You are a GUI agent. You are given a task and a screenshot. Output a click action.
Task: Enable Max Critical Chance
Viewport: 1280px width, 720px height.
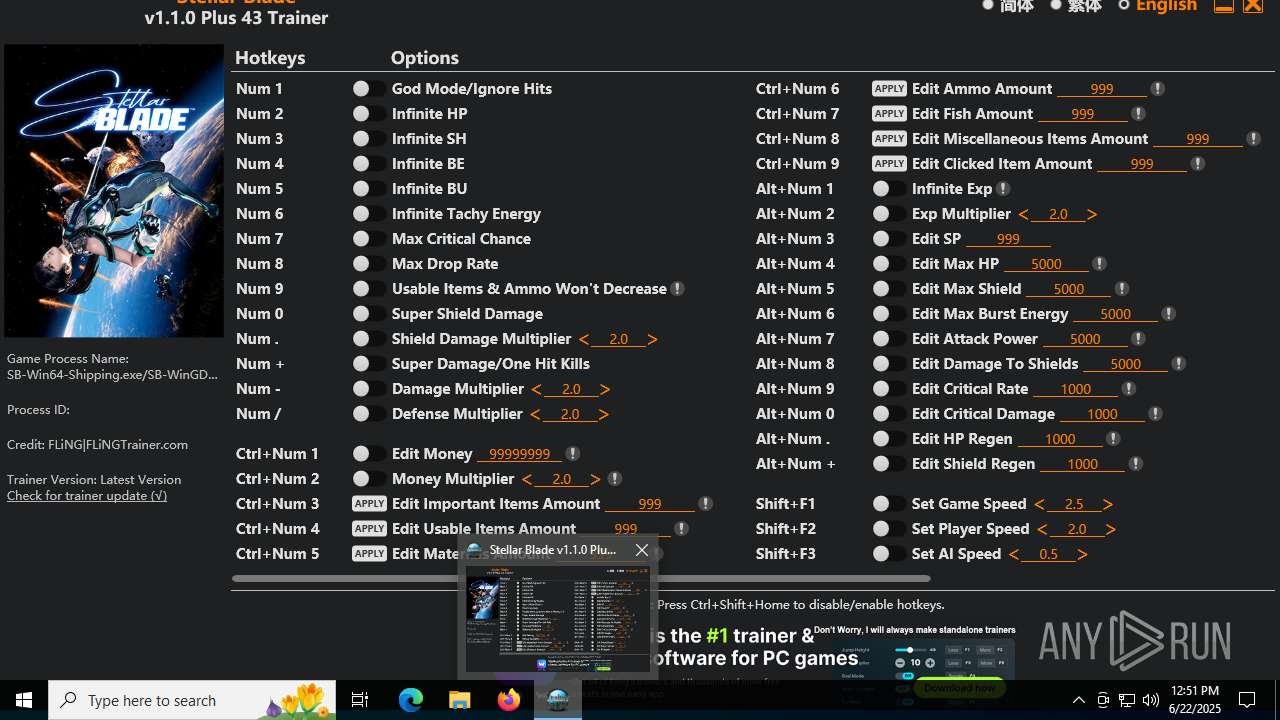coord(368,239)
